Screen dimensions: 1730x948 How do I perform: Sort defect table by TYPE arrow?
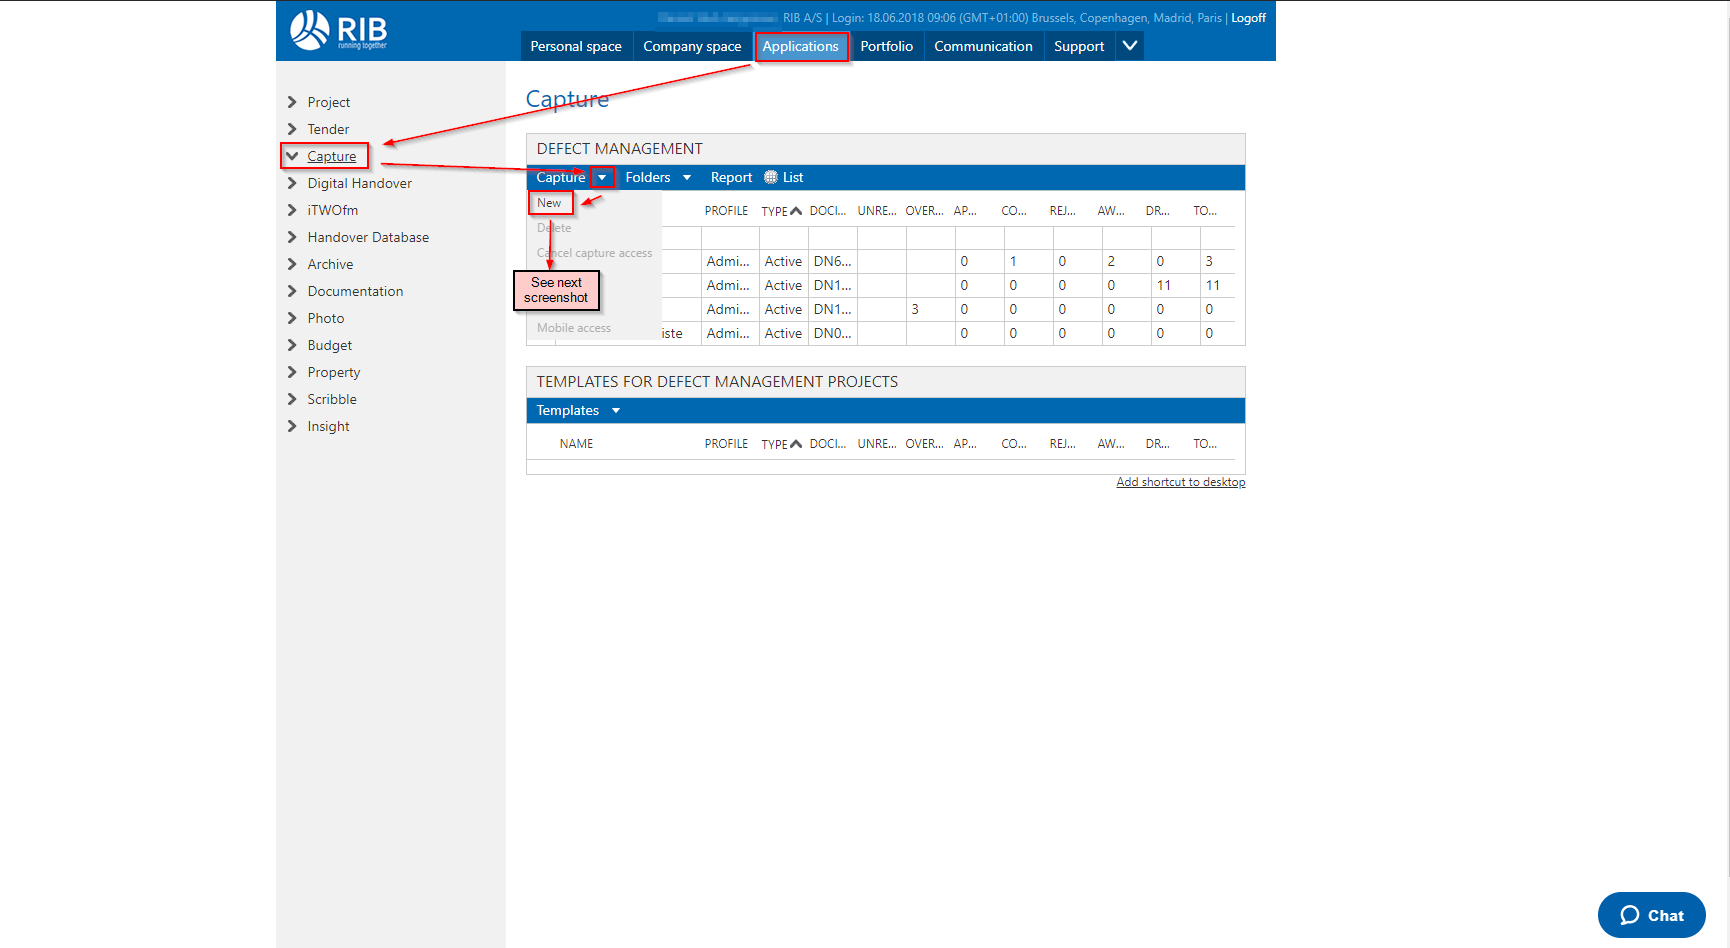click(x=796, y=211)
